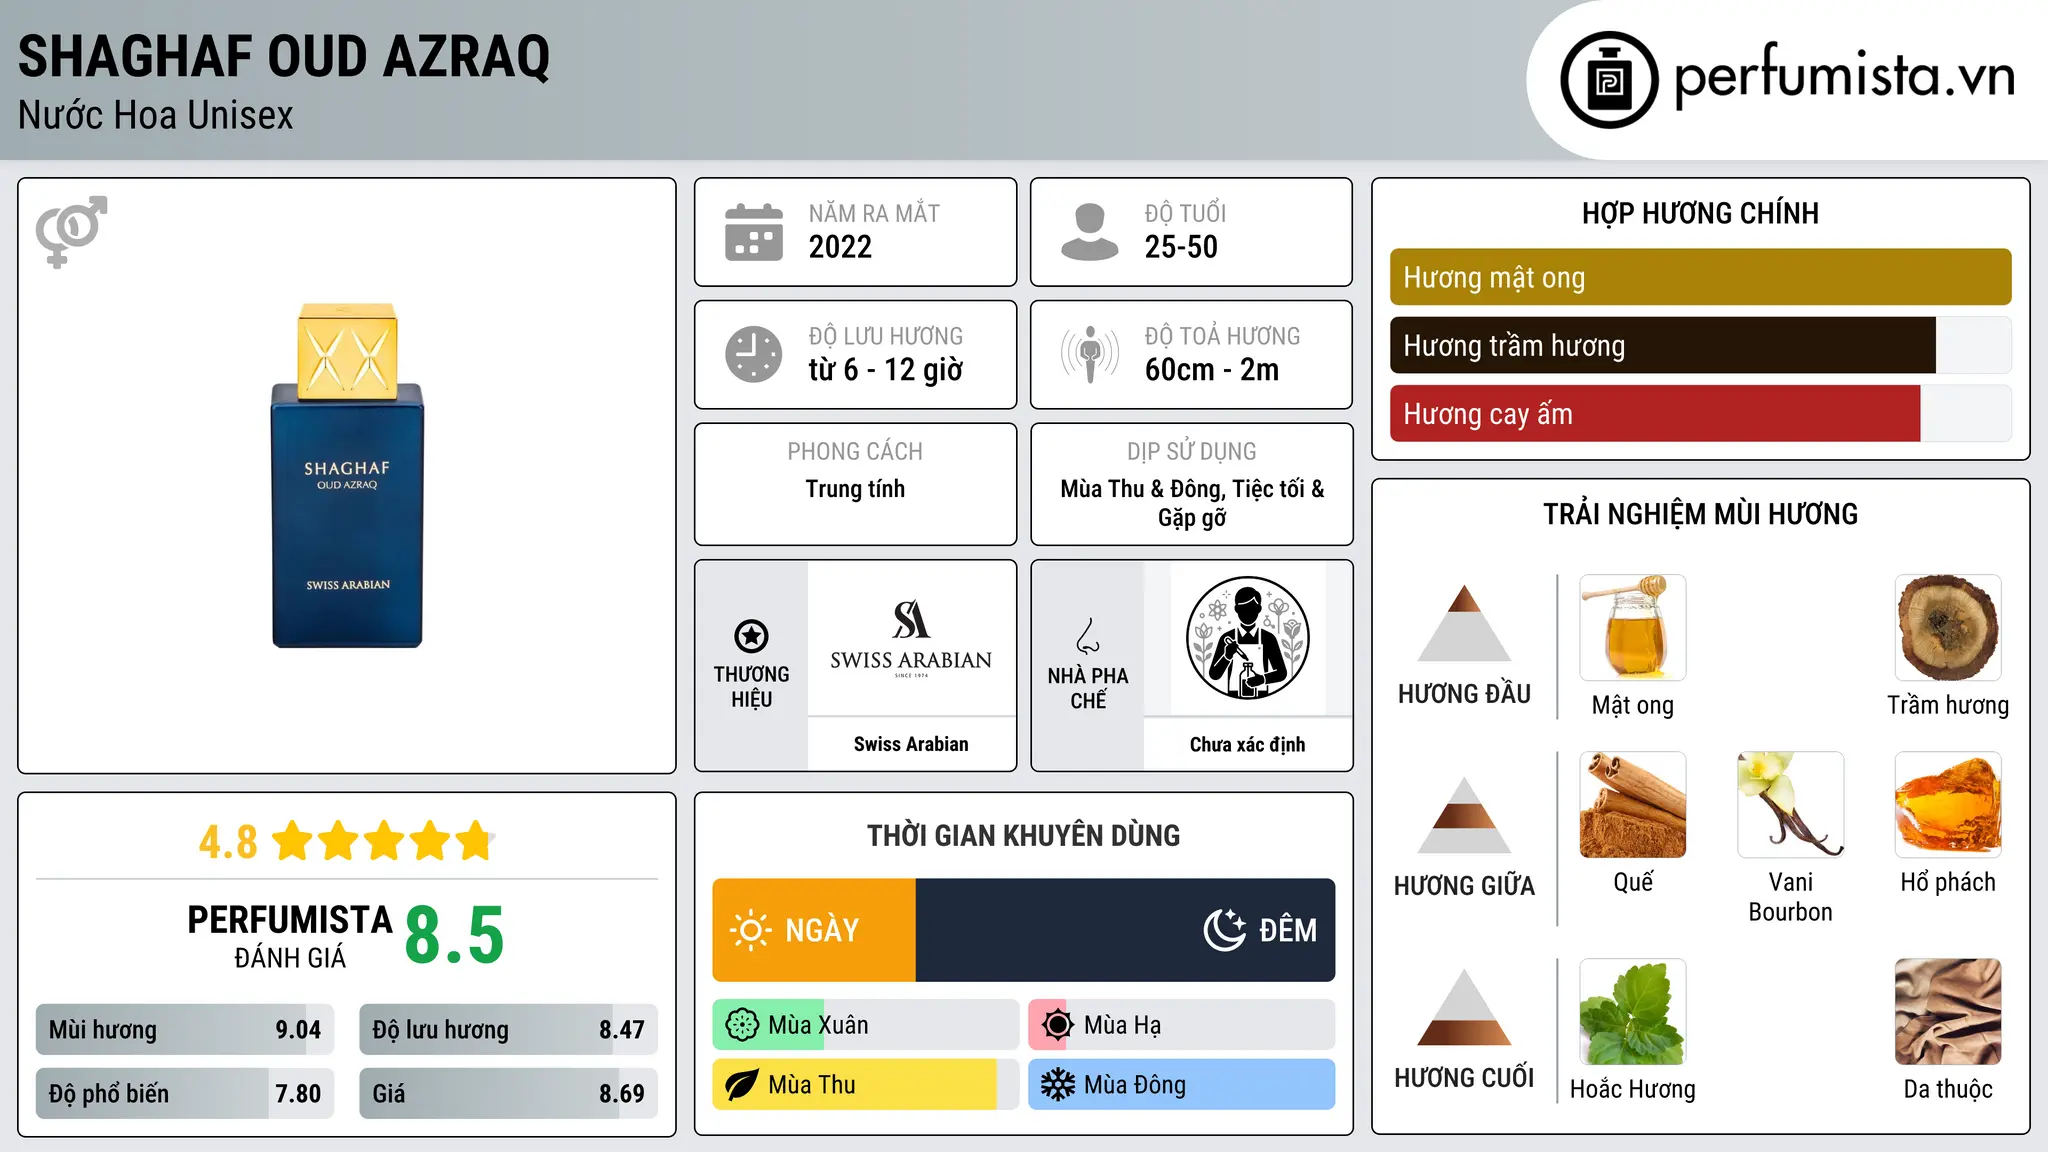The height and width of the screenshot is (1152, 2048).
Task: Click the Nước Hoa Unisex subtitle
Action: click(155, 115)
